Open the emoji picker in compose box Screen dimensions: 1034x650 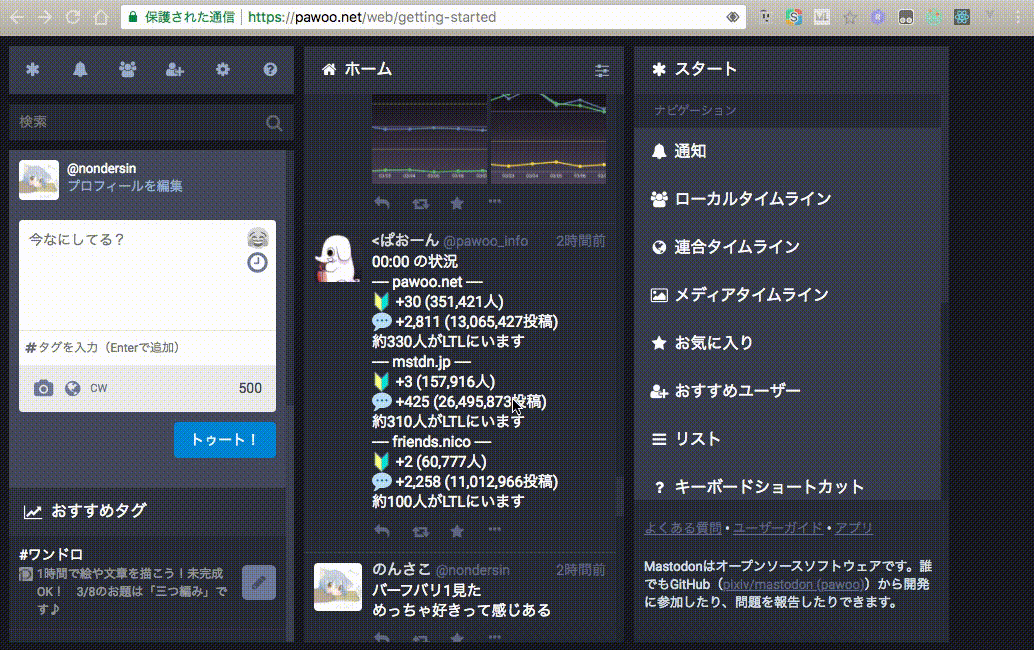(258, 237)
